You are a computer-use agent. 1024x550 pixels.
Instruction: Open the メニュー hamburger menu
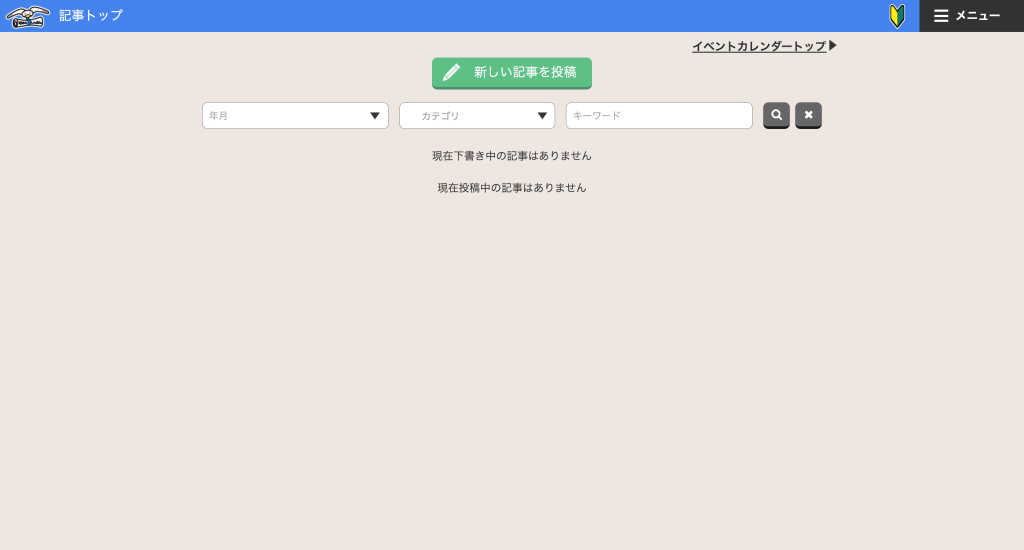tap(971, 16)
